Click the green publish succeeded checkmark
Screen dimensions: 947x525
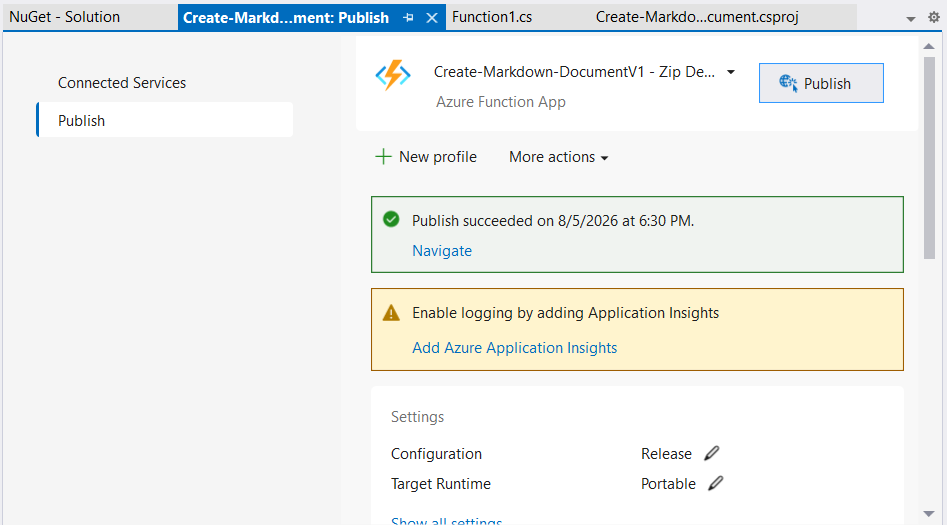[391, 219]
